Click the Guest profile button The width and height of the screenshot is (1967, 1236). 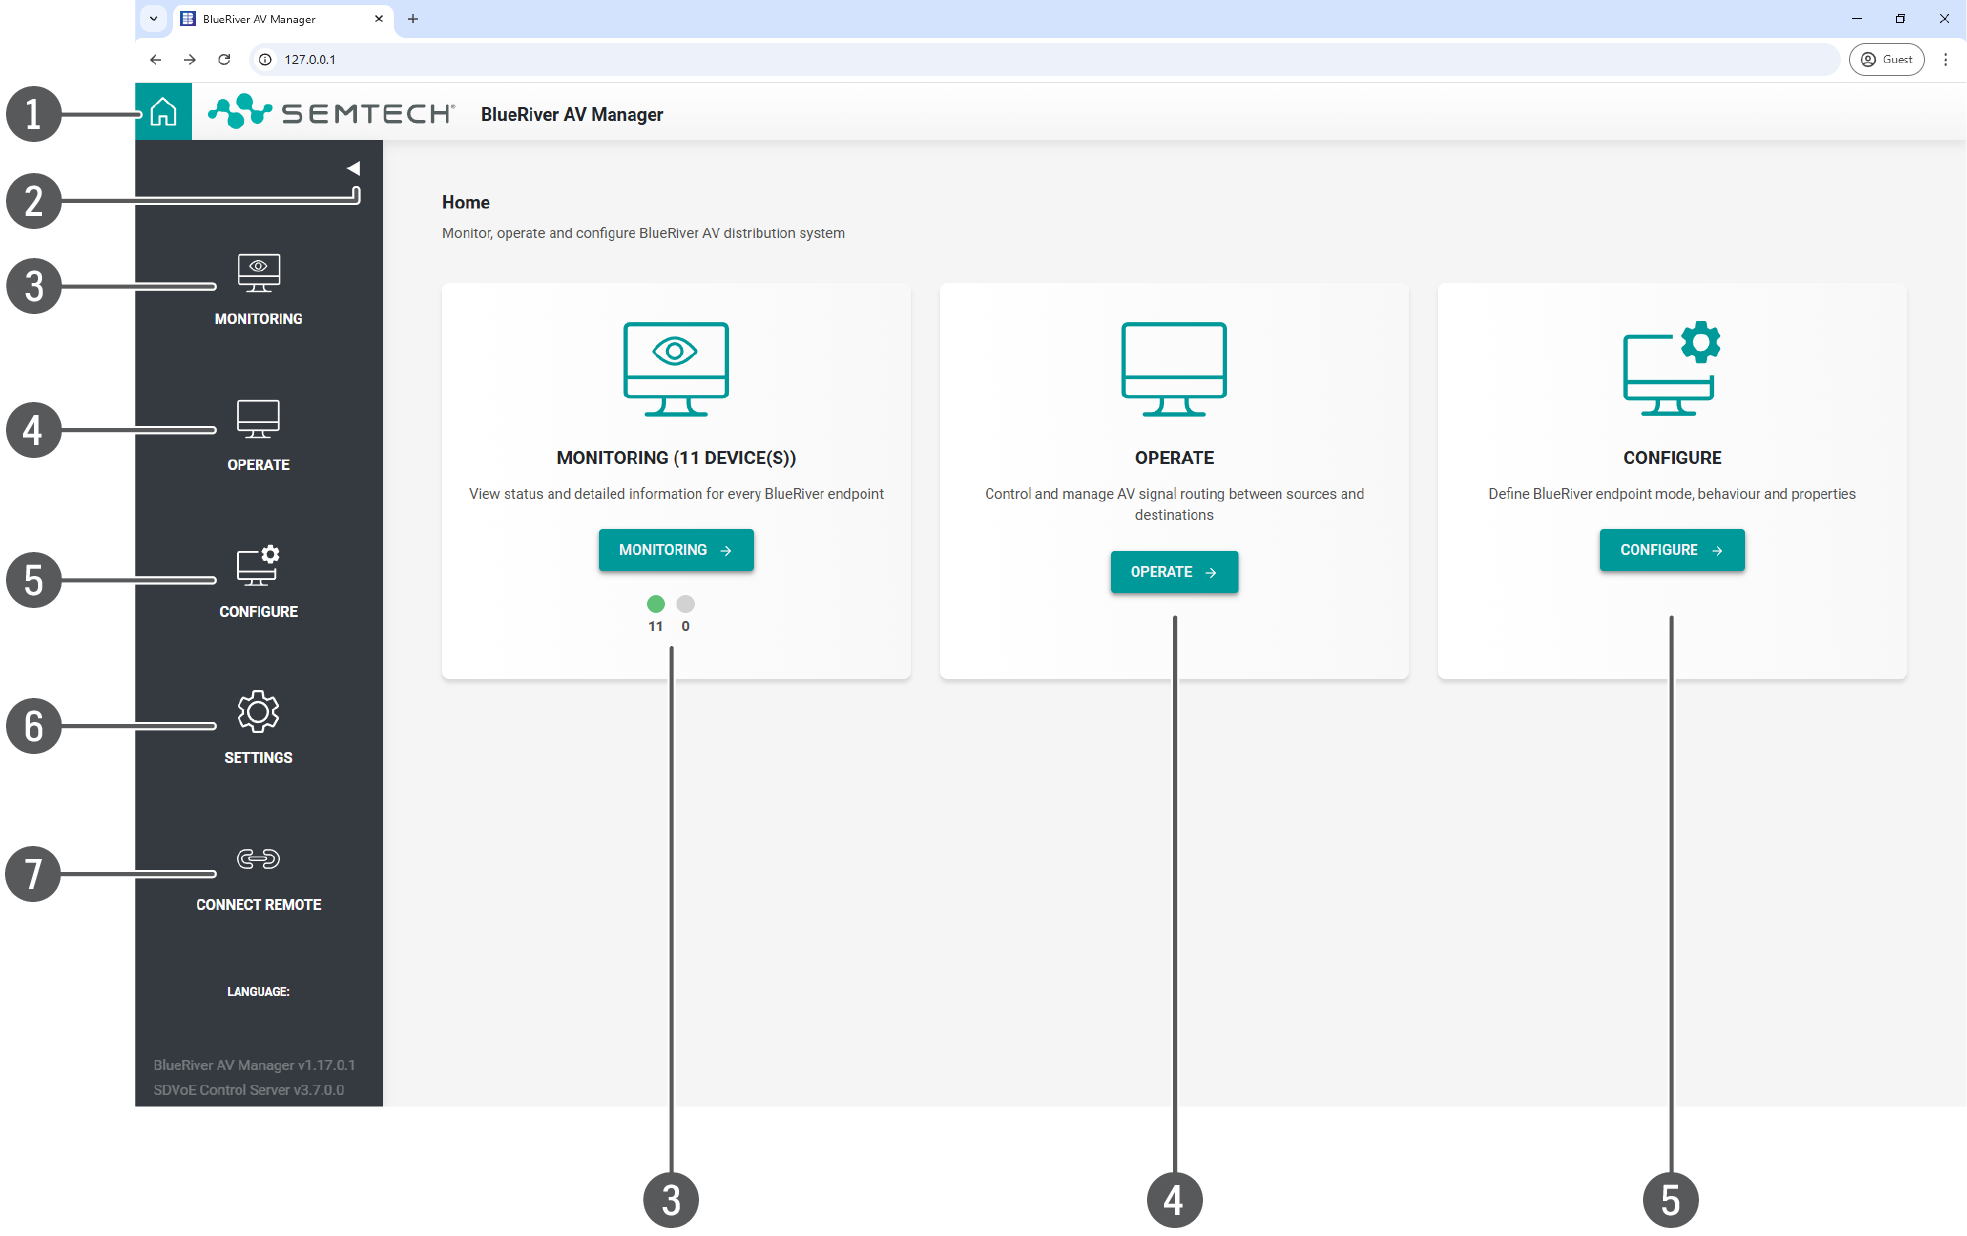click(1886, 59)
